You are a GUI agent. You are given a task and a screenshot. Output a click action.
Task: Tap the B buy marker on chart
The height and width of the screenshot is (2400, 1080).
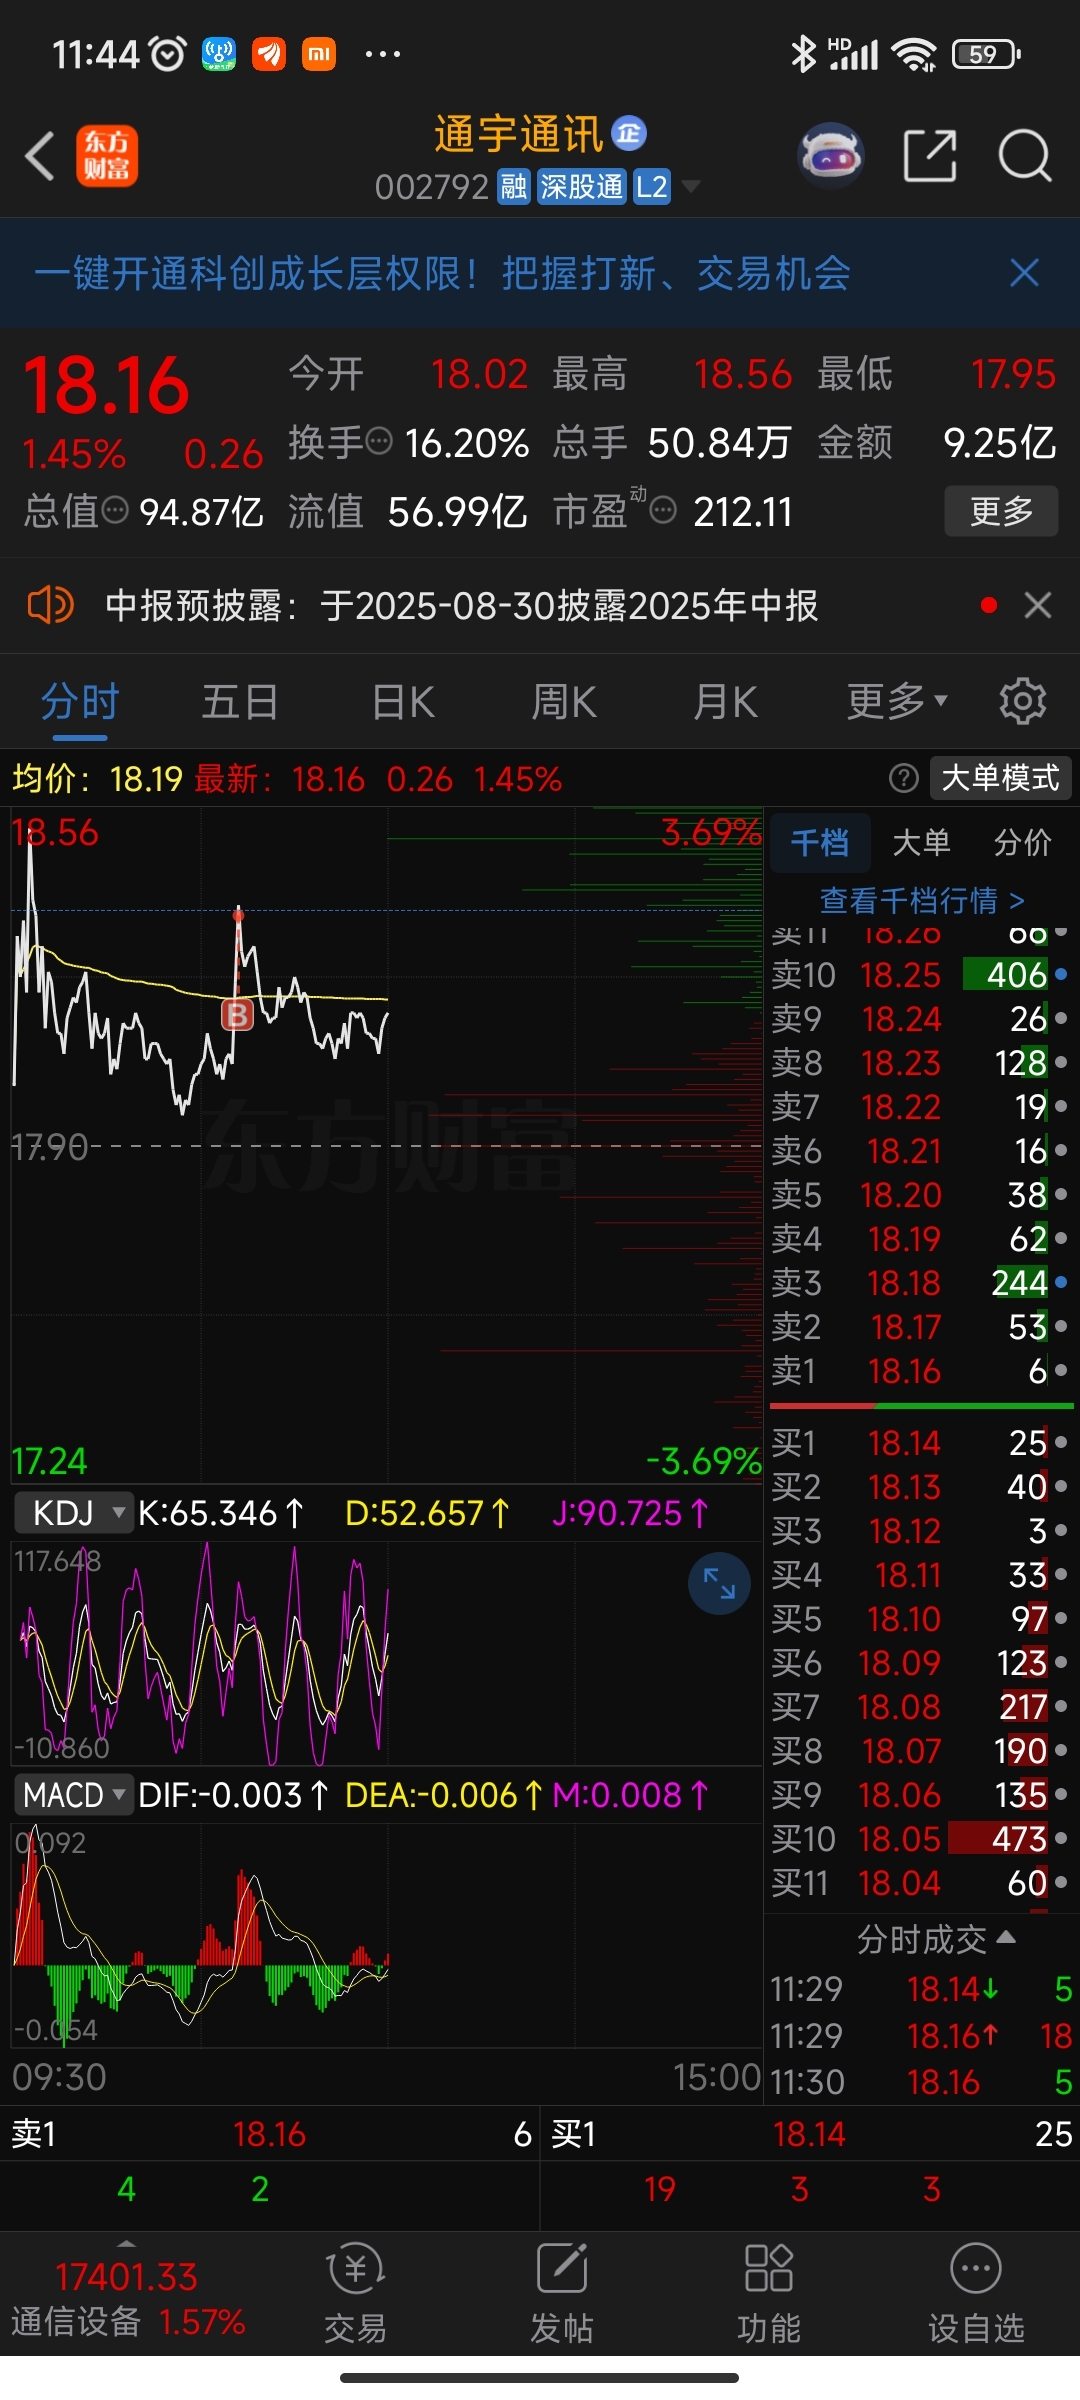click(x=237, y=1015)
